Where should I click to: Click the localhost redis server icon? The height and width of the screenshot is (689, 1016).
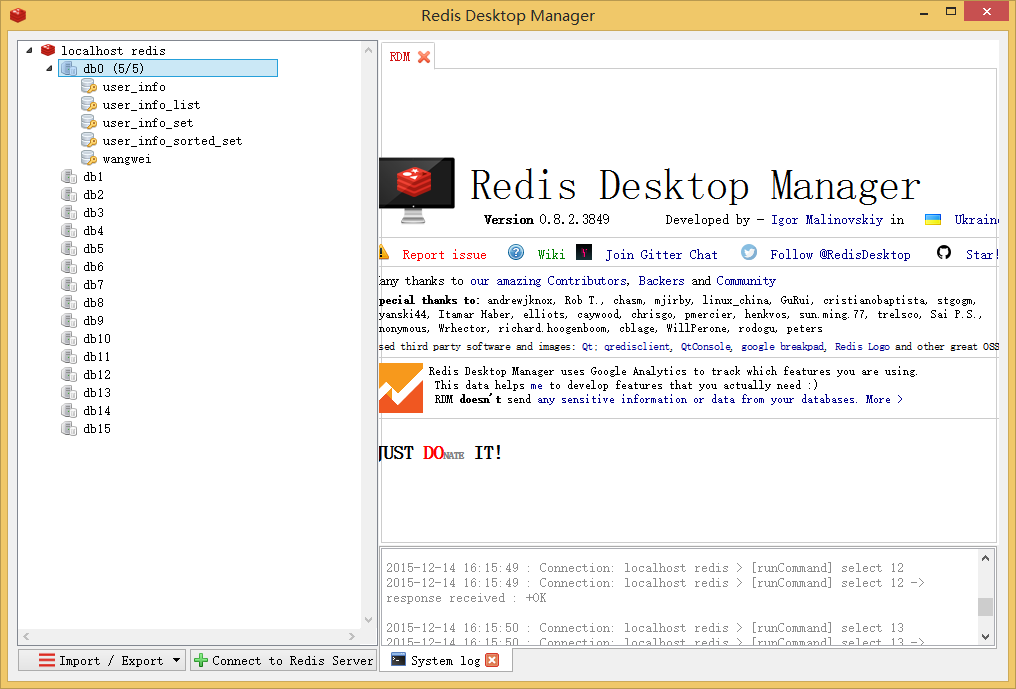click(48, 50)
